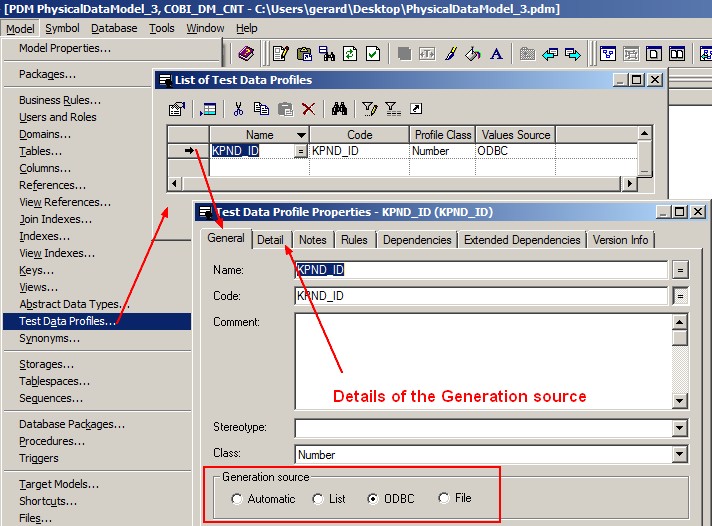Viewport: 712px width, 526px height.
Task: Click the Comment box scrollbar down arrow
Action: click(x=680, y=402)
